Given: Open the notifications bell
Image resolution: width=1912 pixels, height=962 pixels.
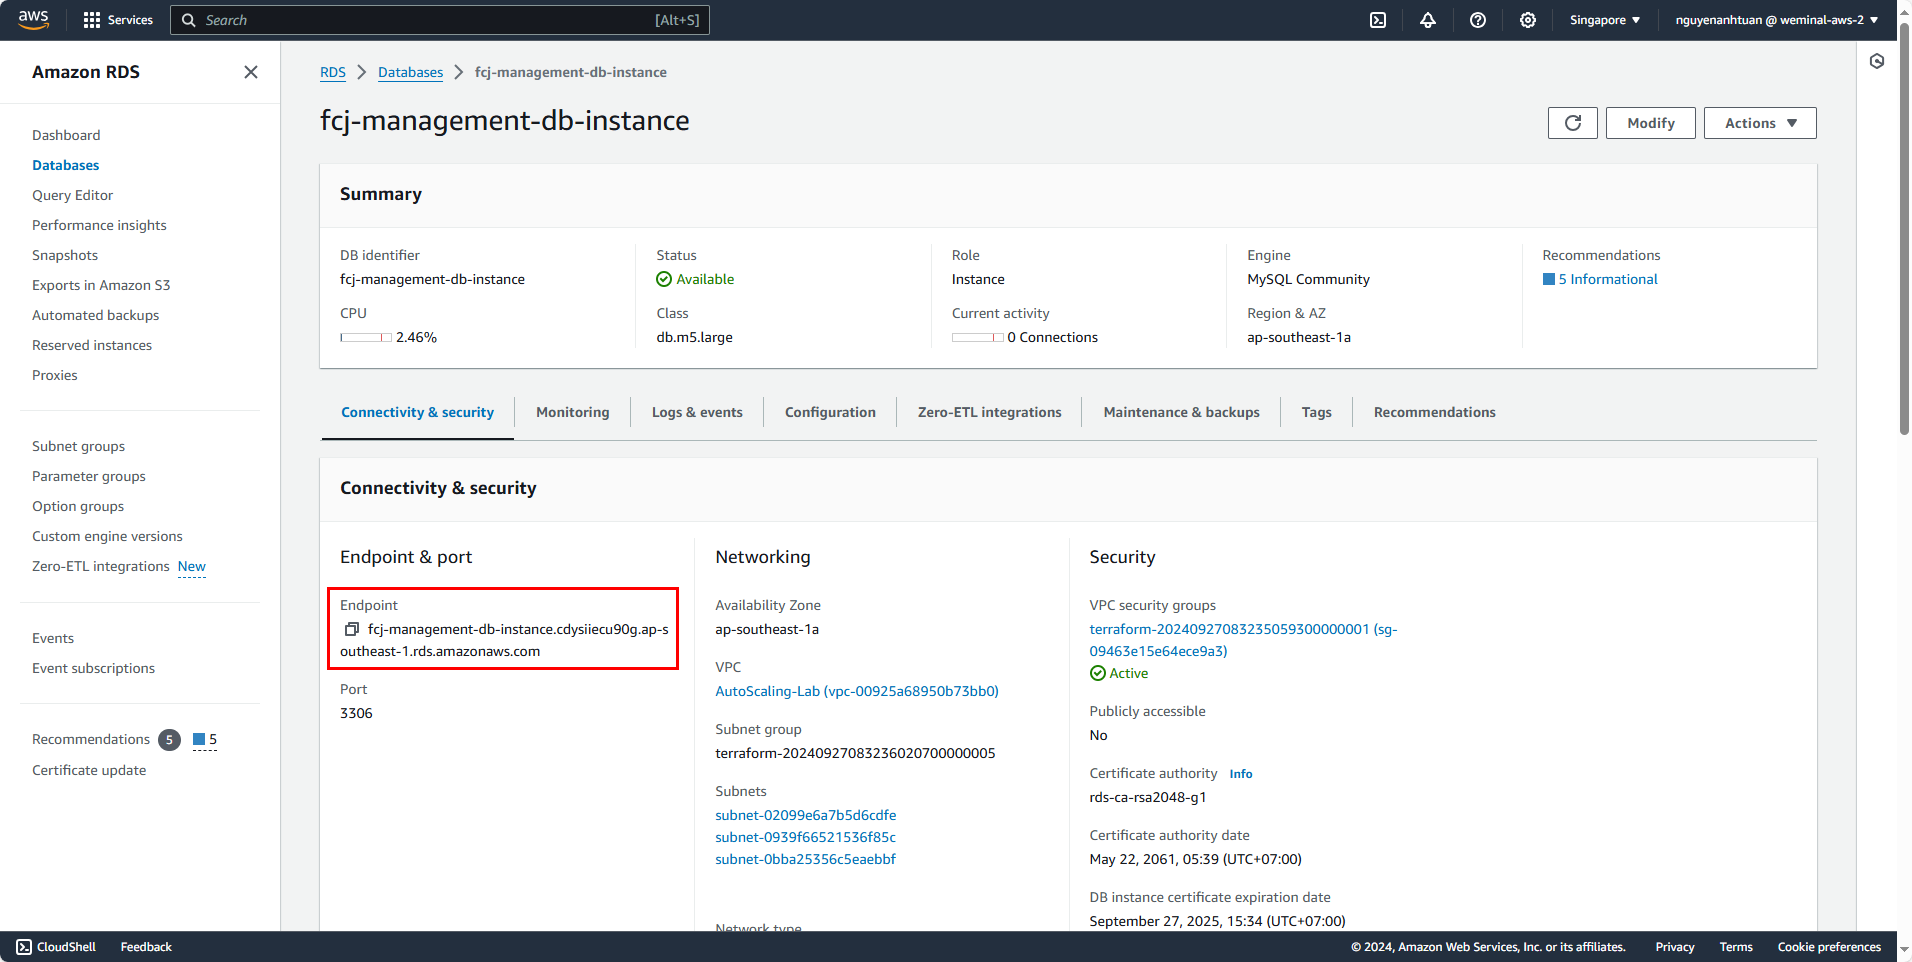Looking at the screenshot, I should [x=1428, y=20].
